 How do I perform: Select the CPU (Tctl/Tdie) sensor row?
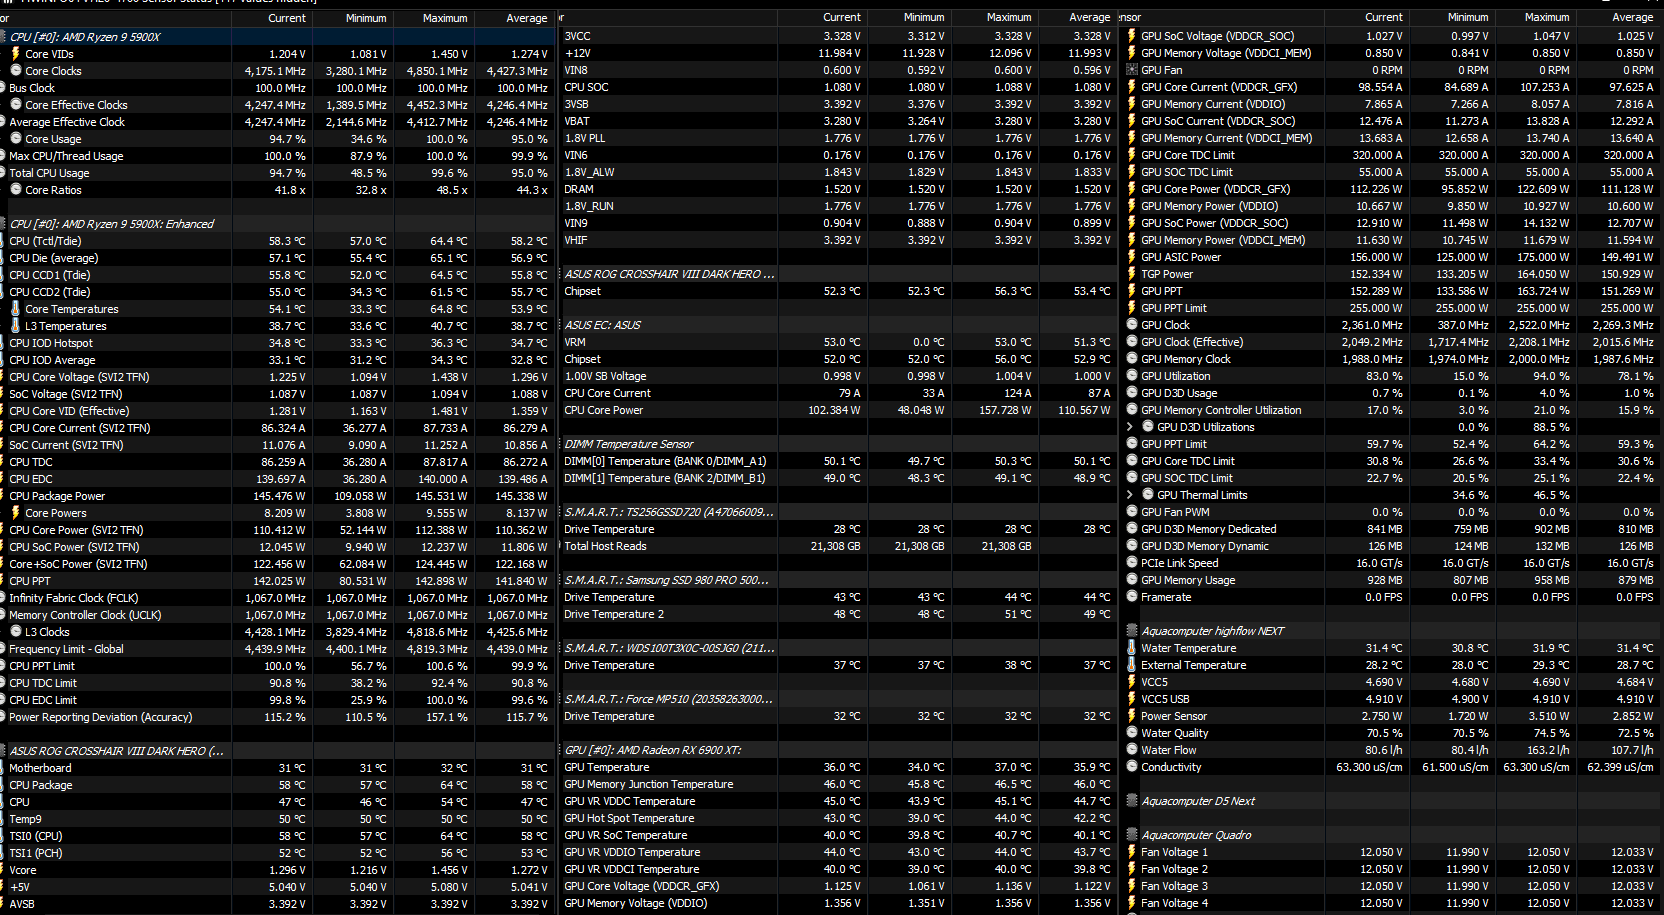tap(277, 241)
